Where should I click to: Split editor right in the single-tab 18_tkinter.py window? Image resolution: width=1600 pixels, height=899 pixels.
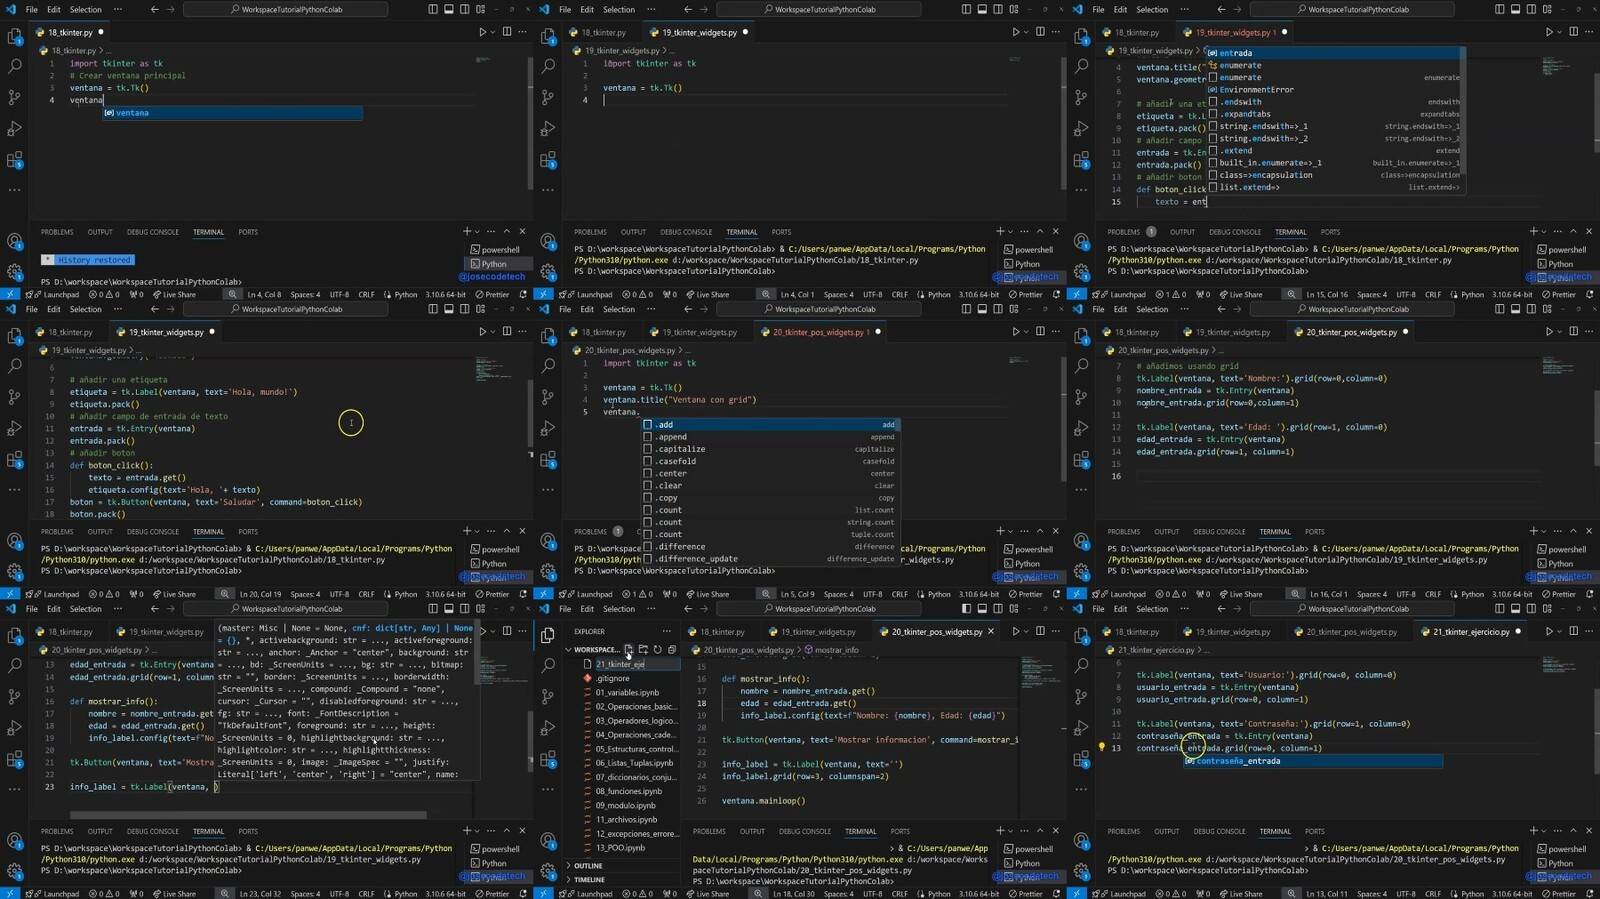click(x=507, y=32)
